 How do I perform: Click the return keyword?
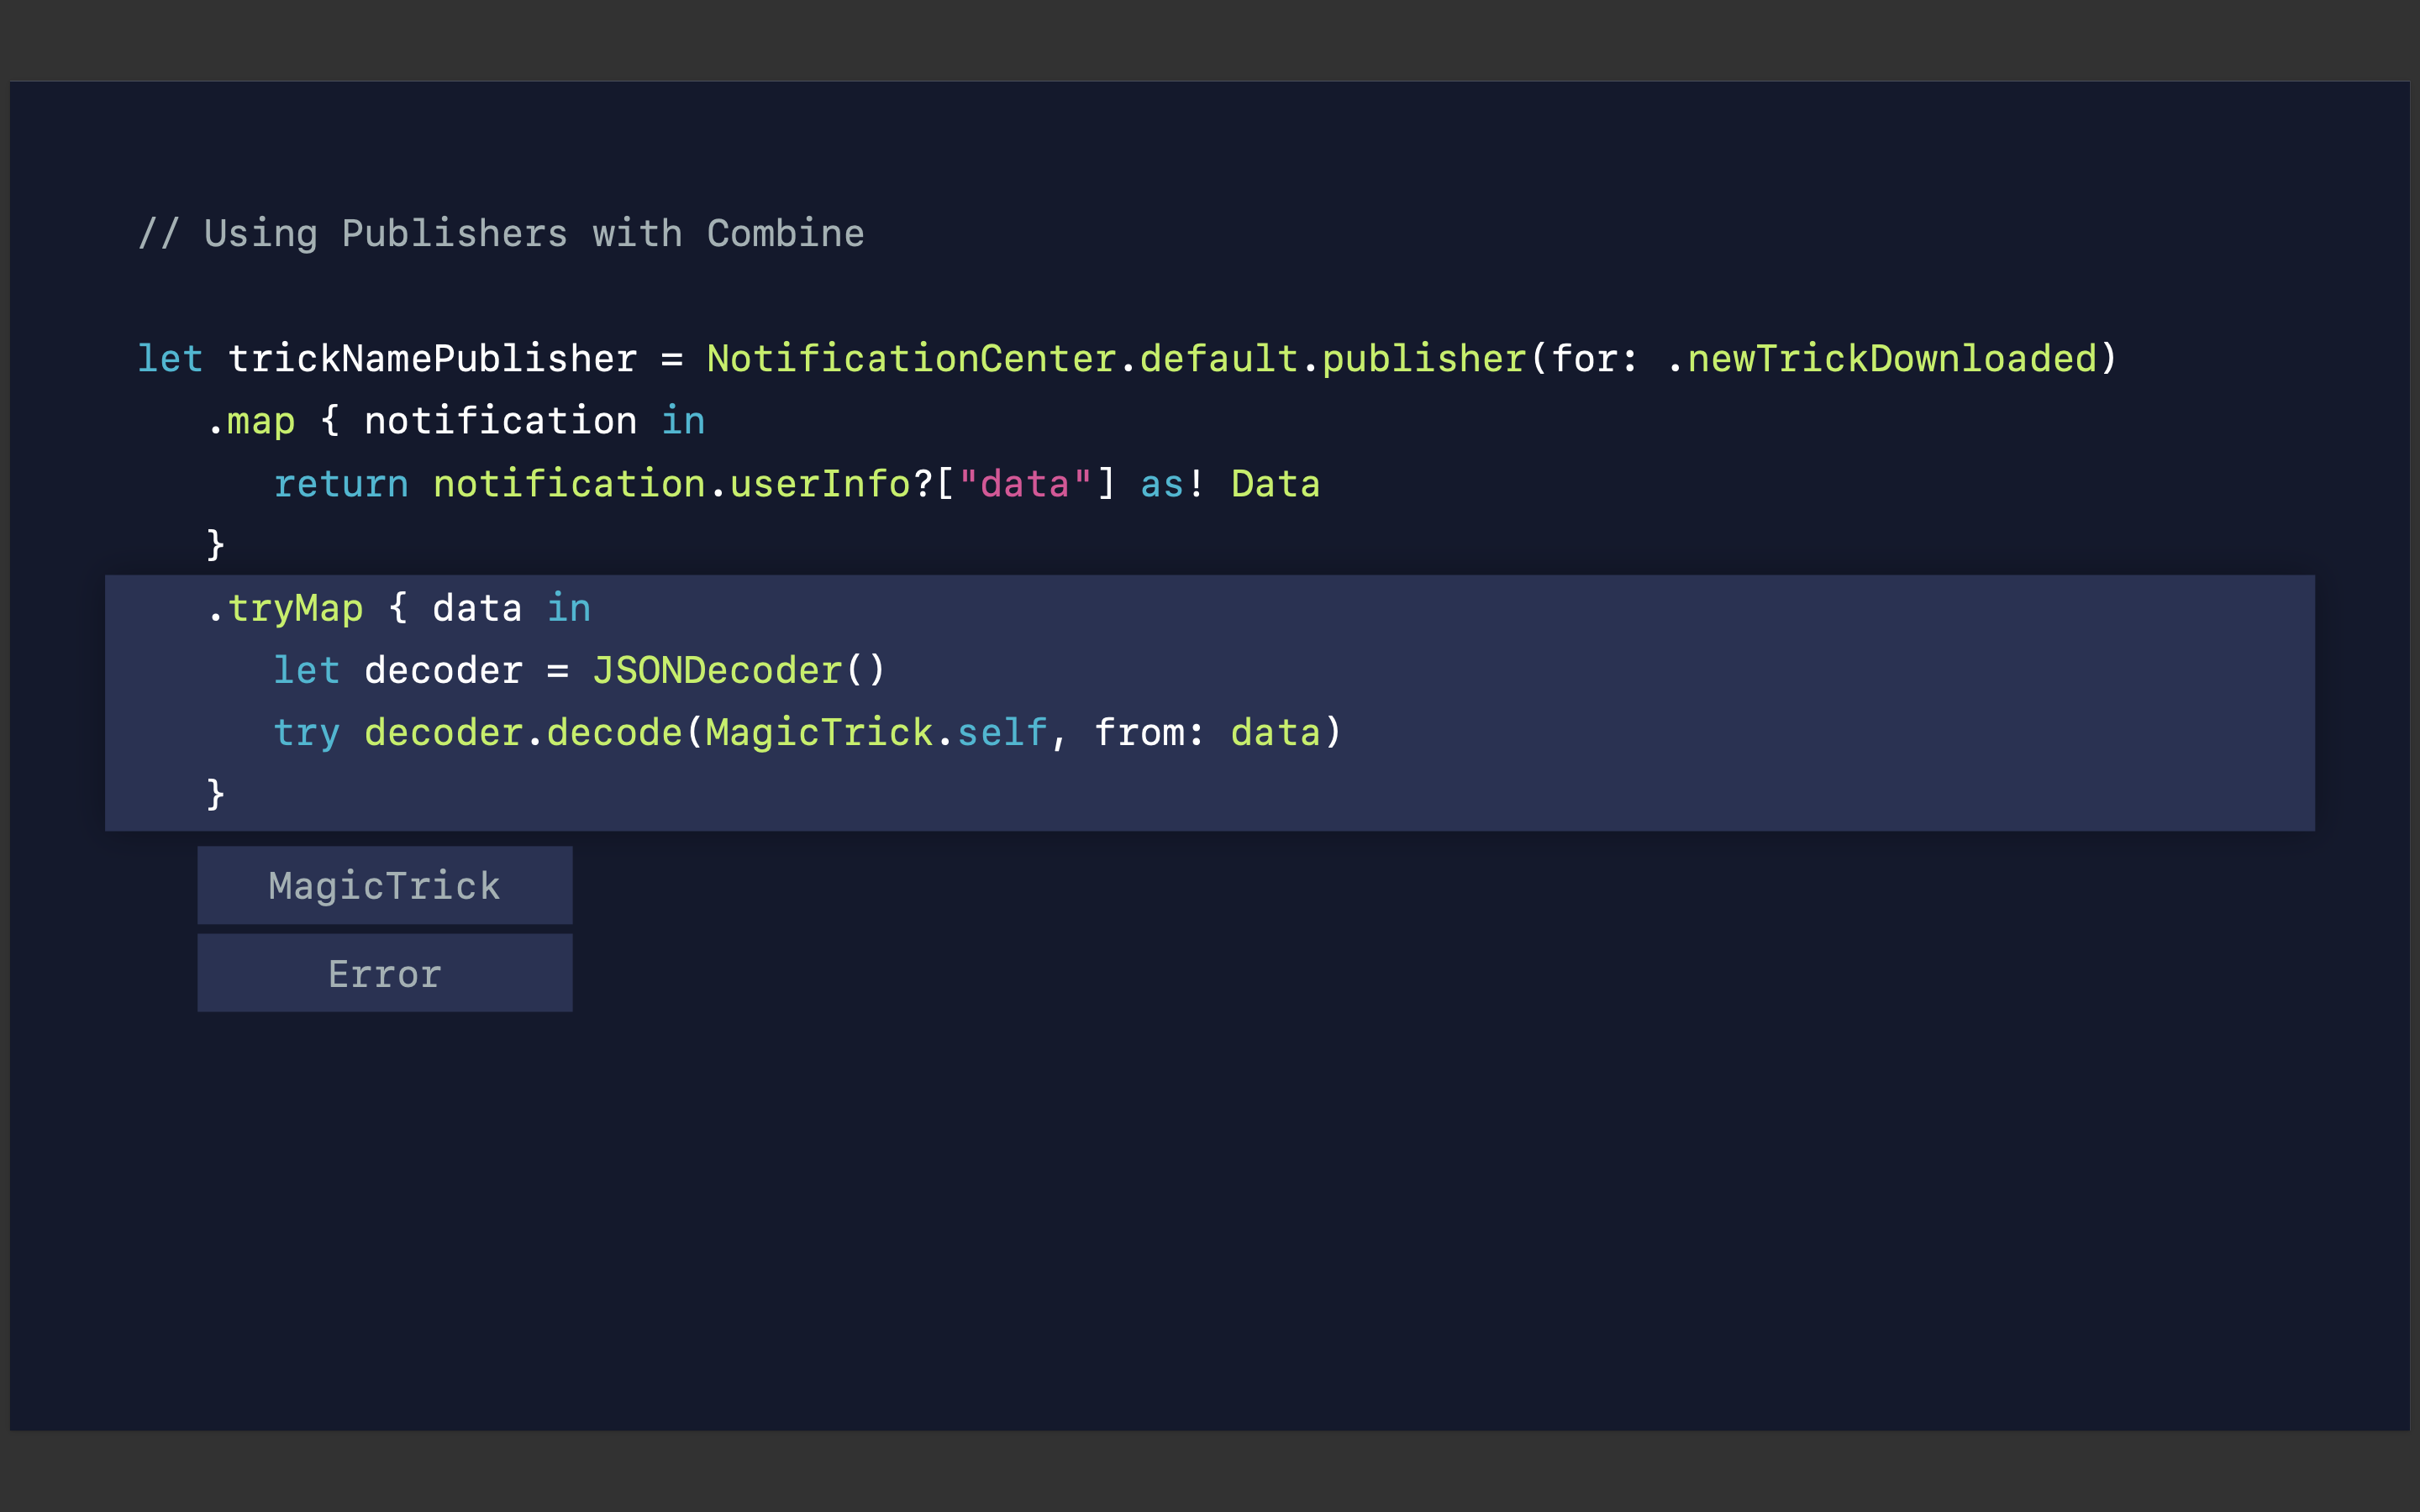click(x=341, y=484)
